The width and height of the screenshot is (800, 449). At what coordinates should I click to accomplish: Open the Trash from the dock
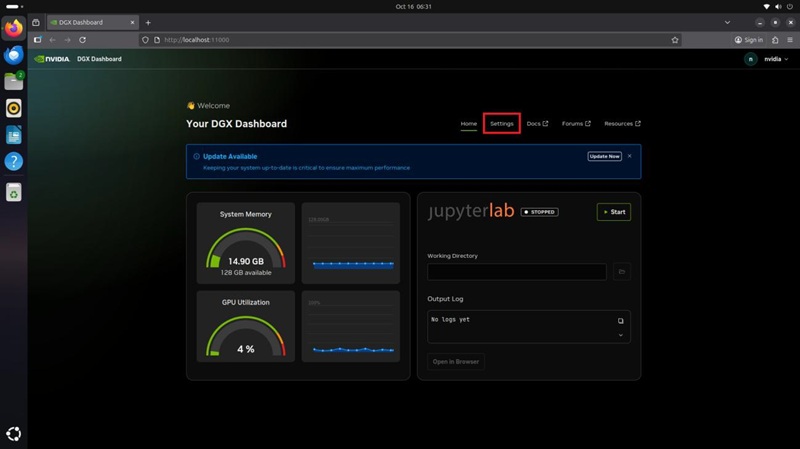coord(14,192)
